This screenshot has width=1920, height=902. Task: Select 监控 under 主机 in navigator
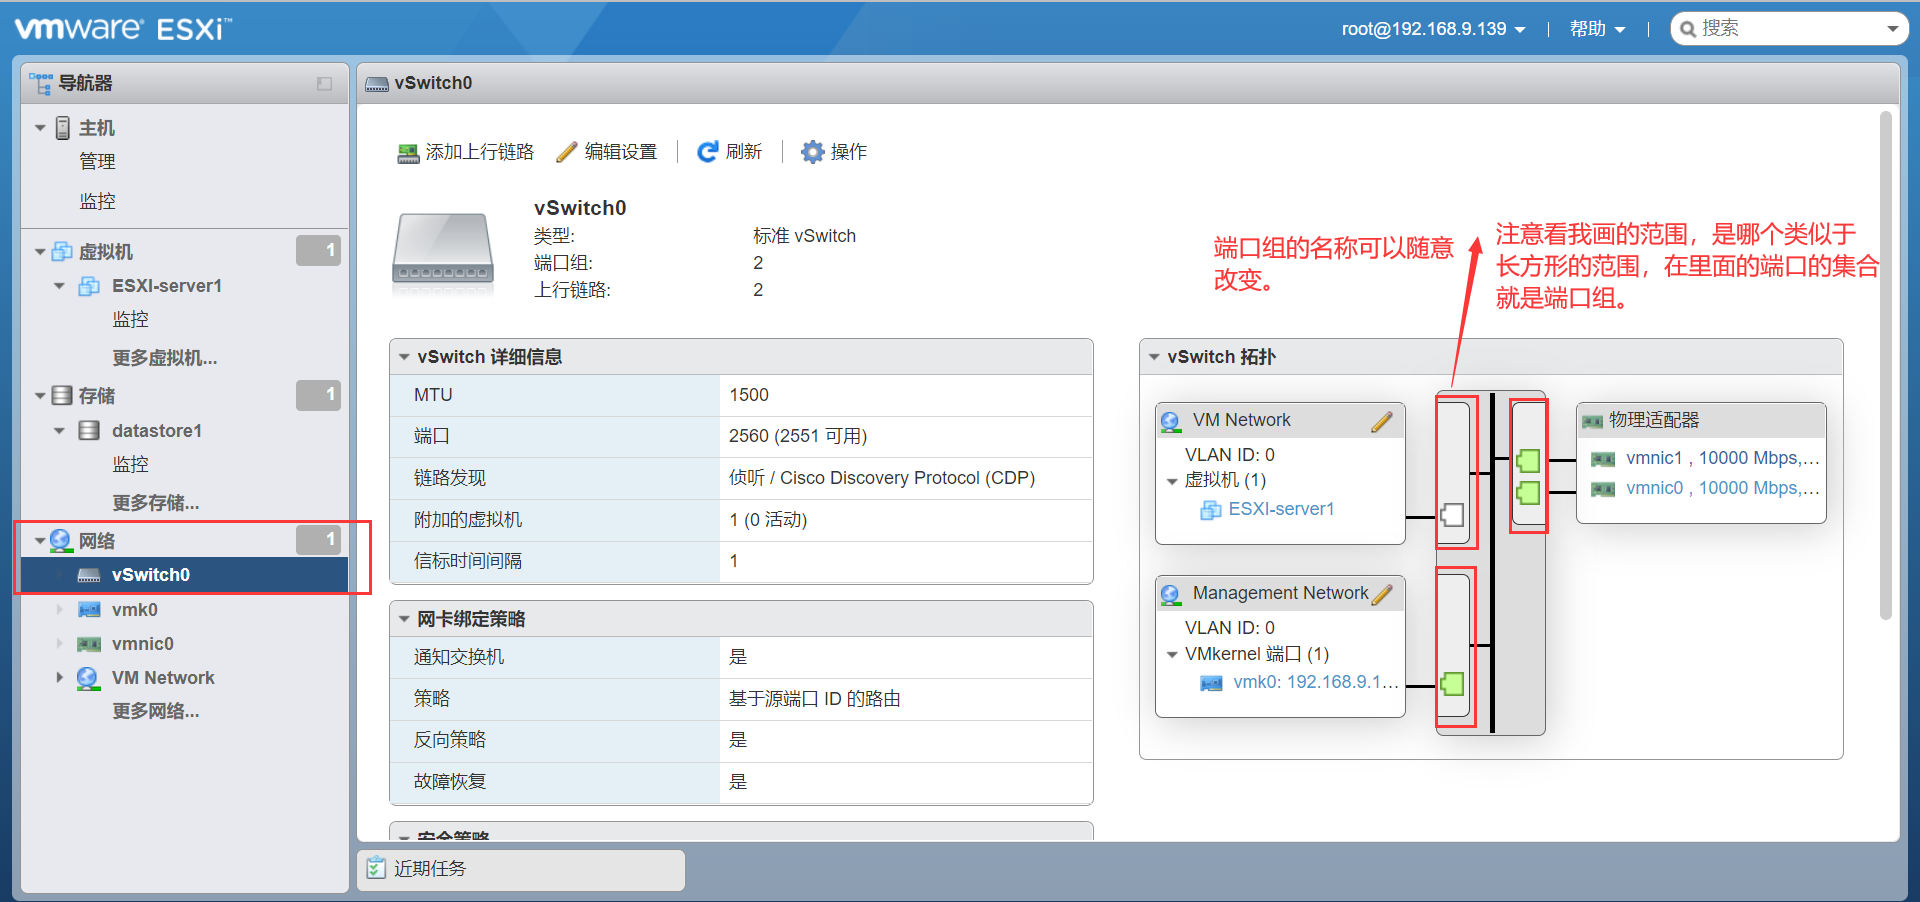tap(97, 200)
